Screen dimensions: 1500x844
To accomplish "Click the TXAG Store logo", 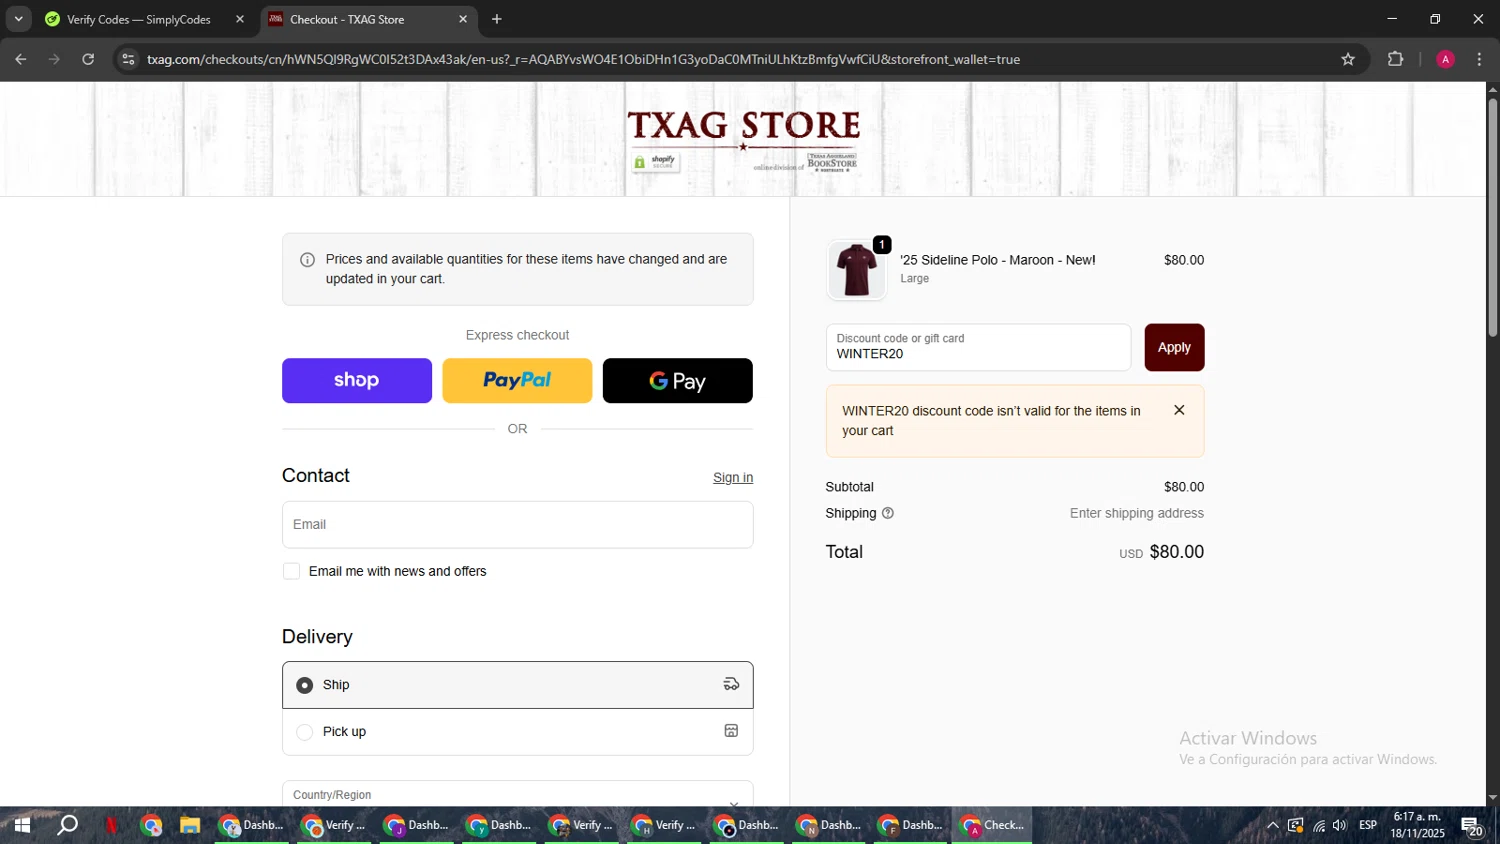I will (744, 127).
